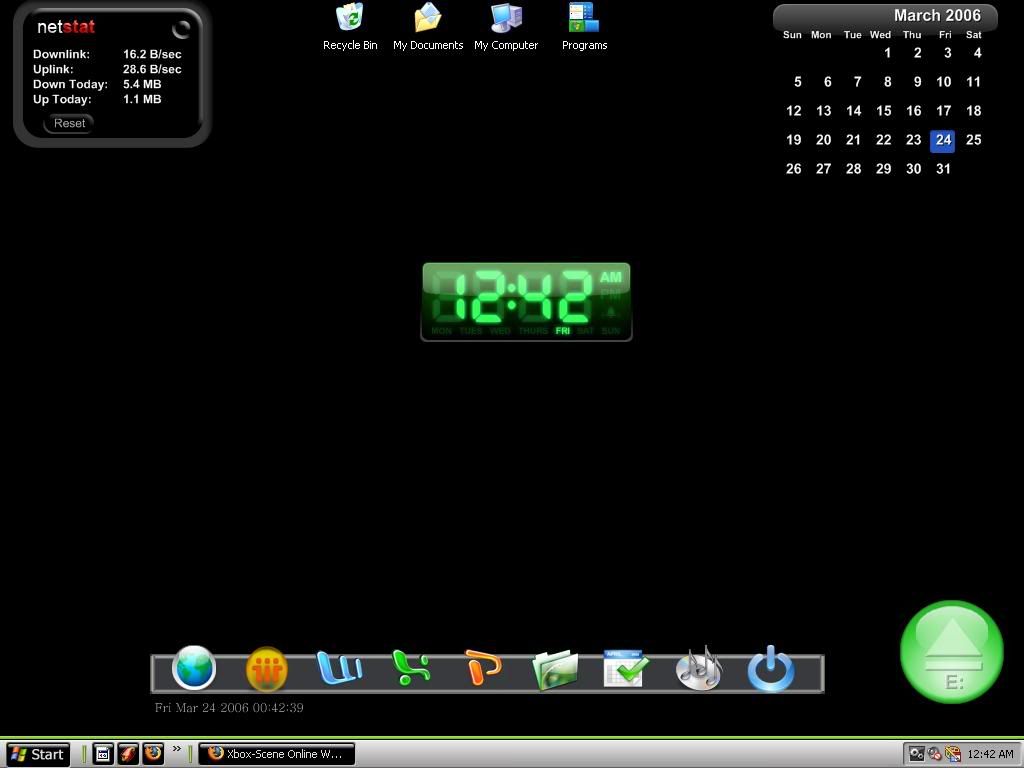Select March 24 on the calendar
Image resolution: width=1024 pixels, height=768 pixels.
pos(943,140)
